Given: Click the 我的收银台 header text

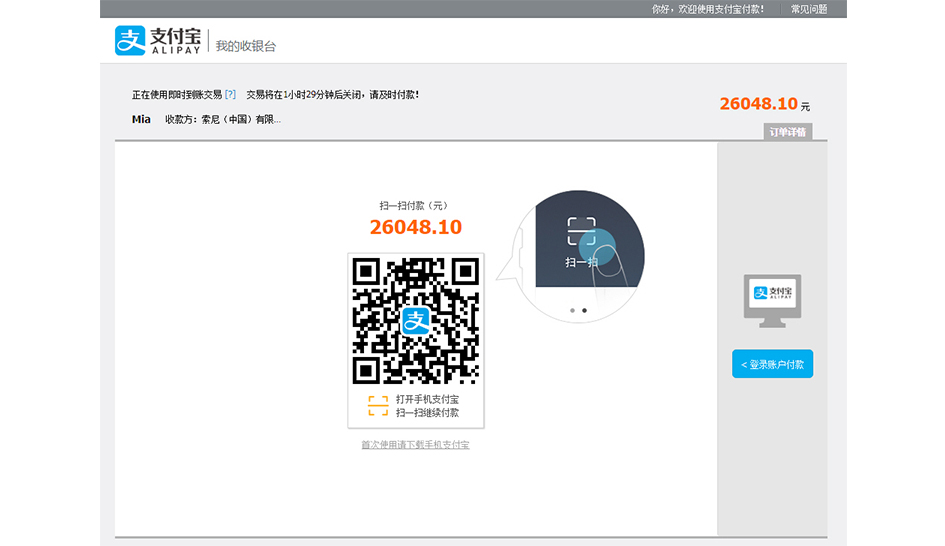Looking at the screenshot, I should pos(246,46).
